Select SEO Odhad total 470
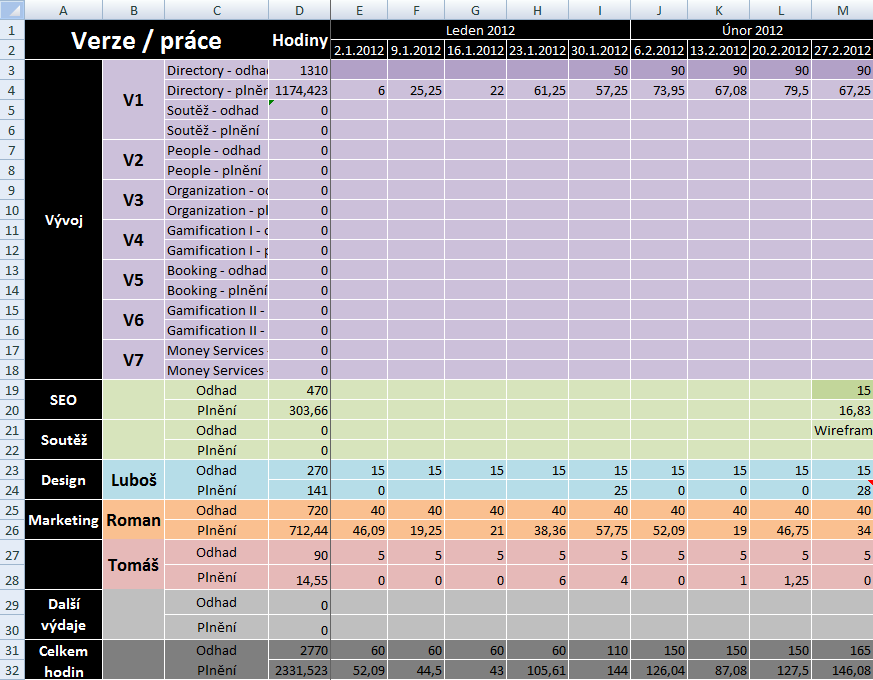873x680 pixels. [x=300, y=390]
